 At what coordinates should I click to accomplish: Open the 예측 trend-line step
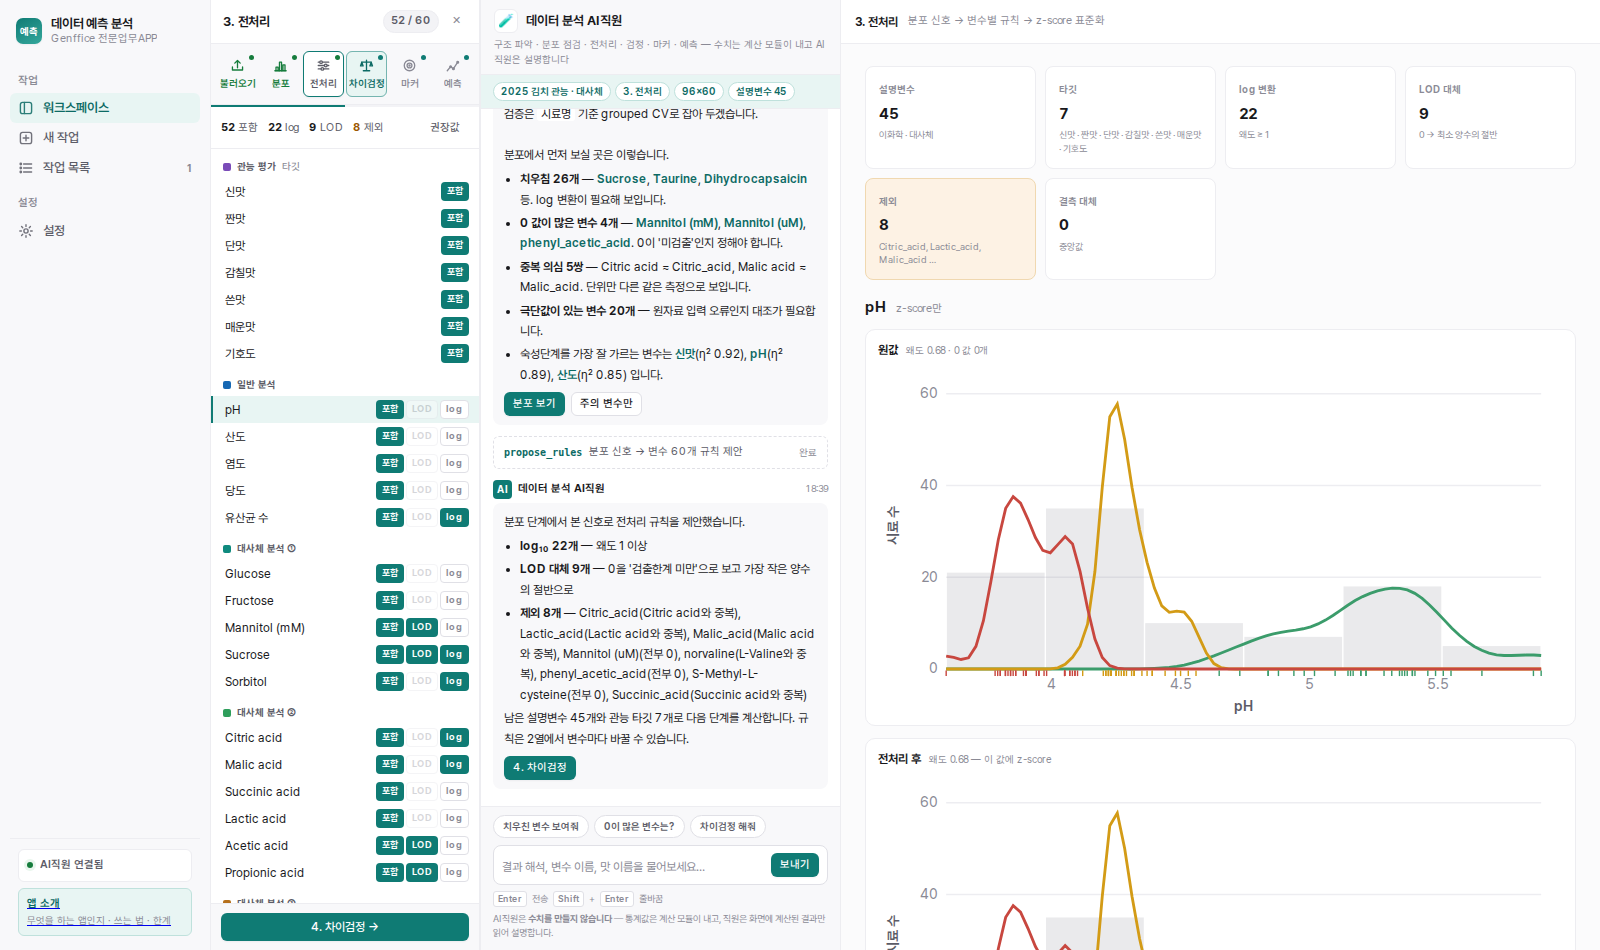click(453, 74)
